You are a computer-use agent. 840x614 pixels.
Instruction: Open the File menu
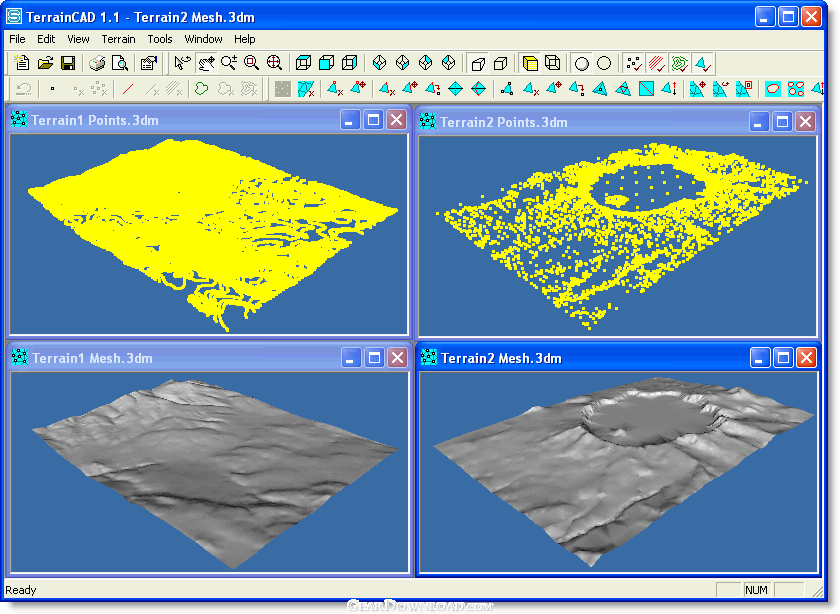point(17,39)
